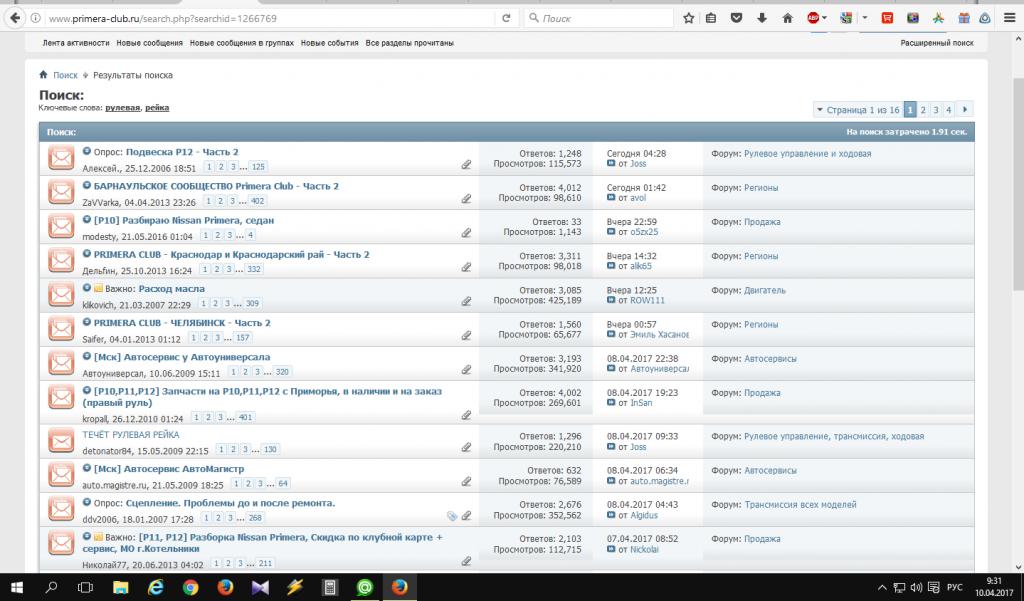Open page 309 of Расход масла thread
The image size is (1024, 601).
pyautogui.click(x=253, y=303)
